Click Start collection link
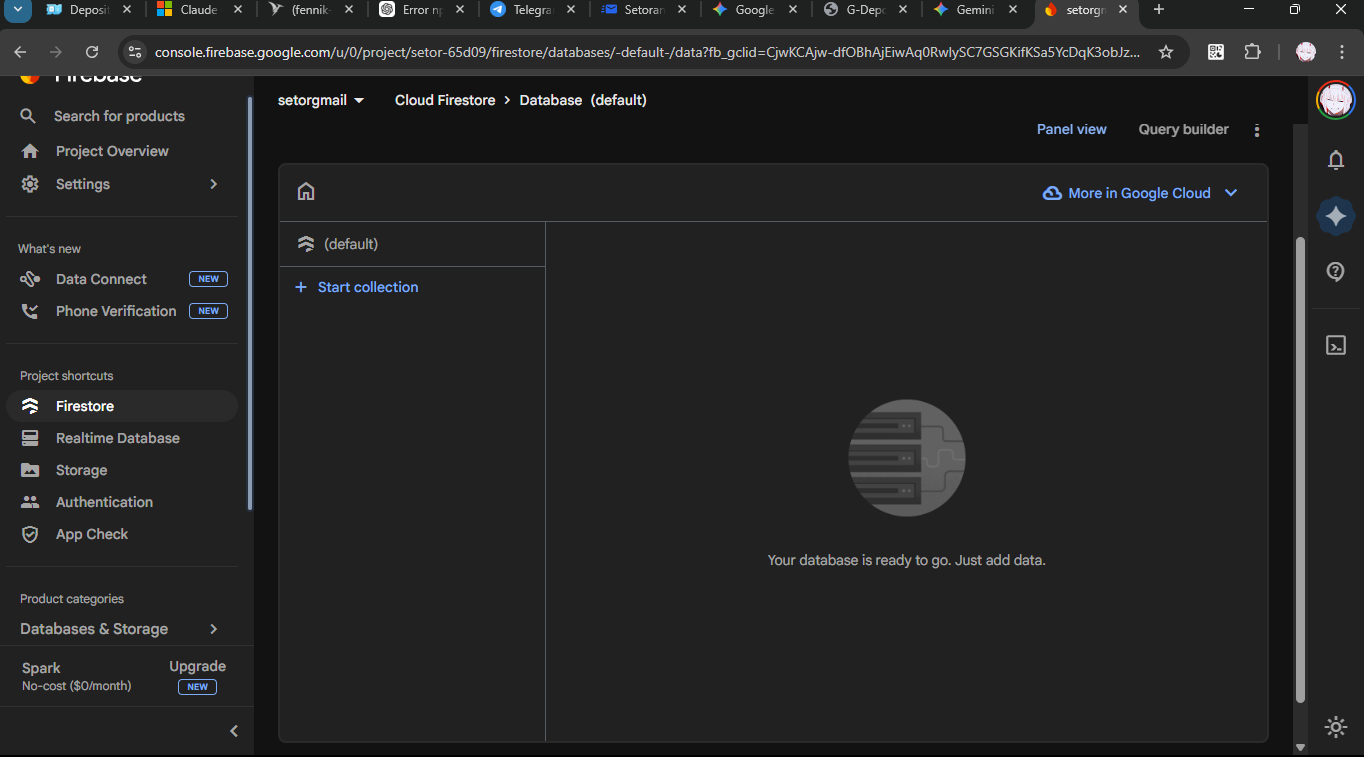This screenshot has height=757, width=1364. (x=367, y=287)
